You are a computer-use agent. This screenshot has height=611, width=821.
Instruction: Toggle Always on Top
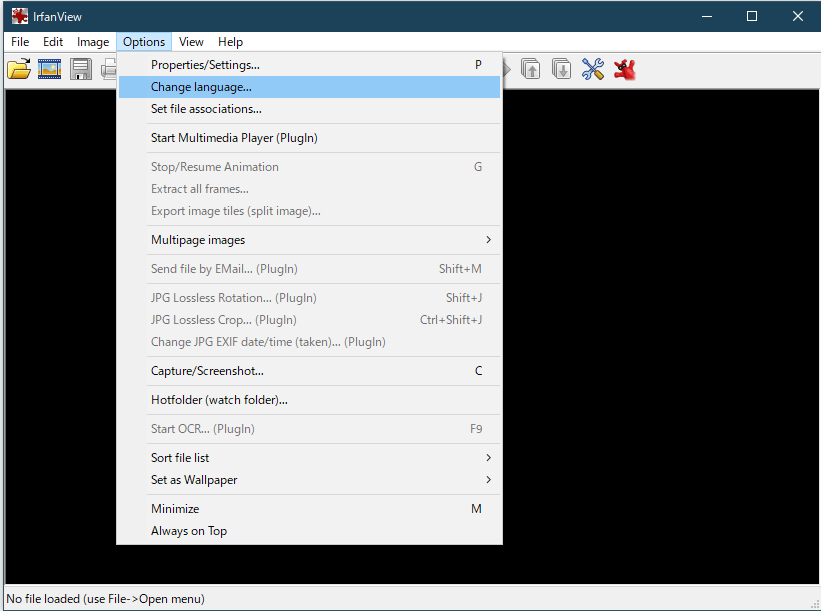[x=309, y=531]
